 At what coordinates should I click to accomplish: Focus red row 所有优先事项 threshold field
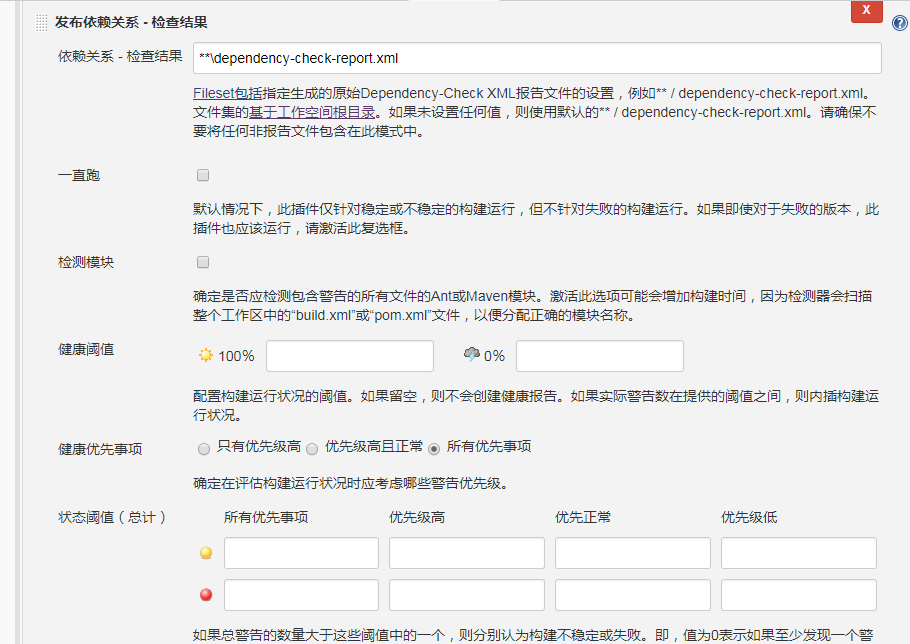tap(301, 595)
